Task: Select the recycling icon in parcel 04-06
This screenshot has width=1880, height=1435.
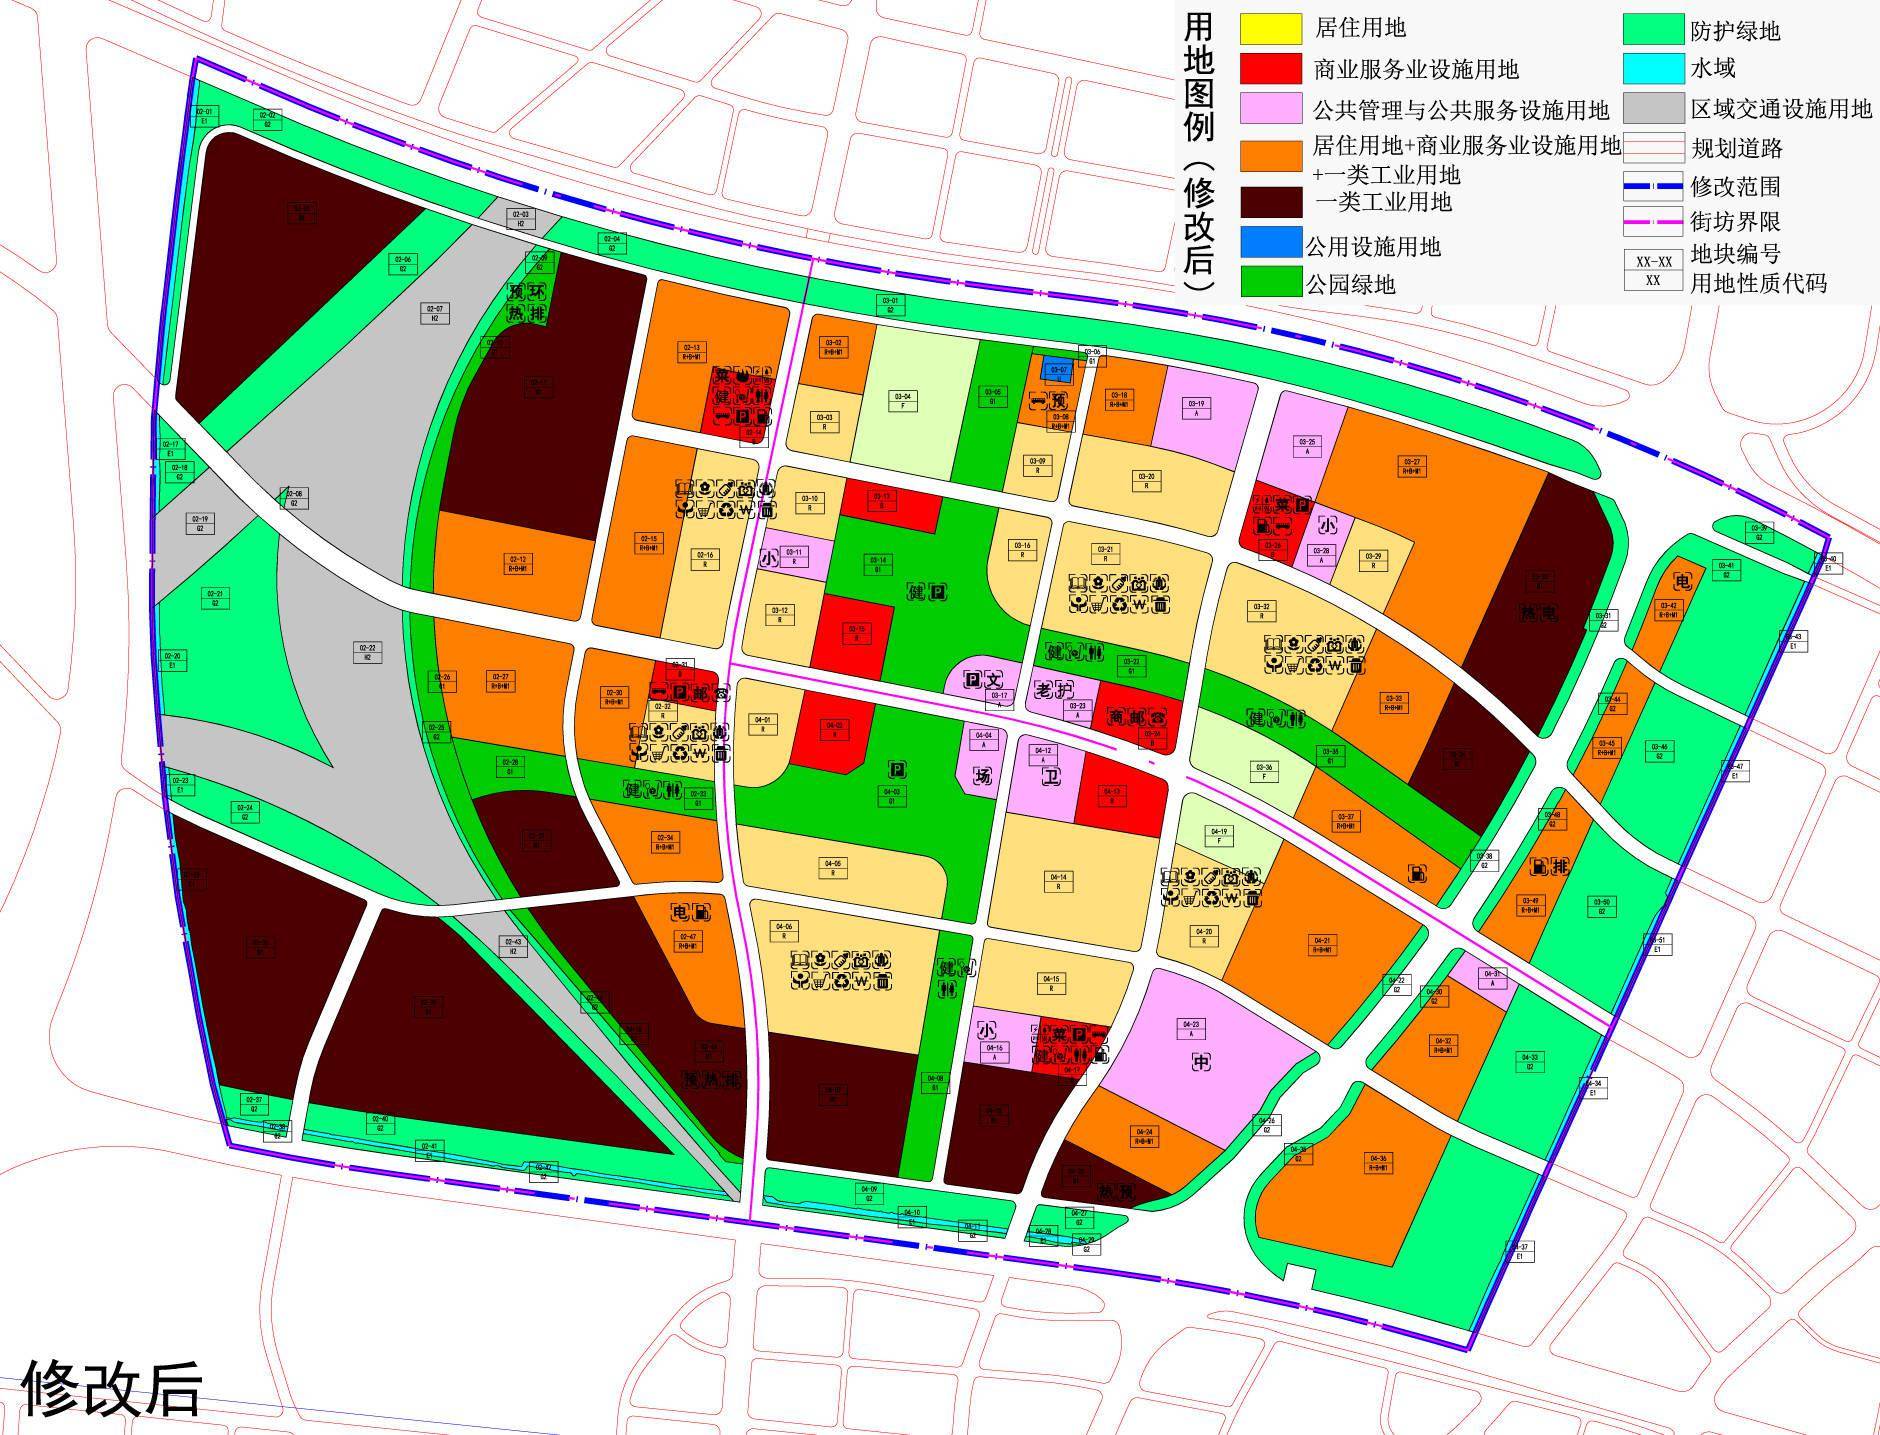Action: pos(839,982)
